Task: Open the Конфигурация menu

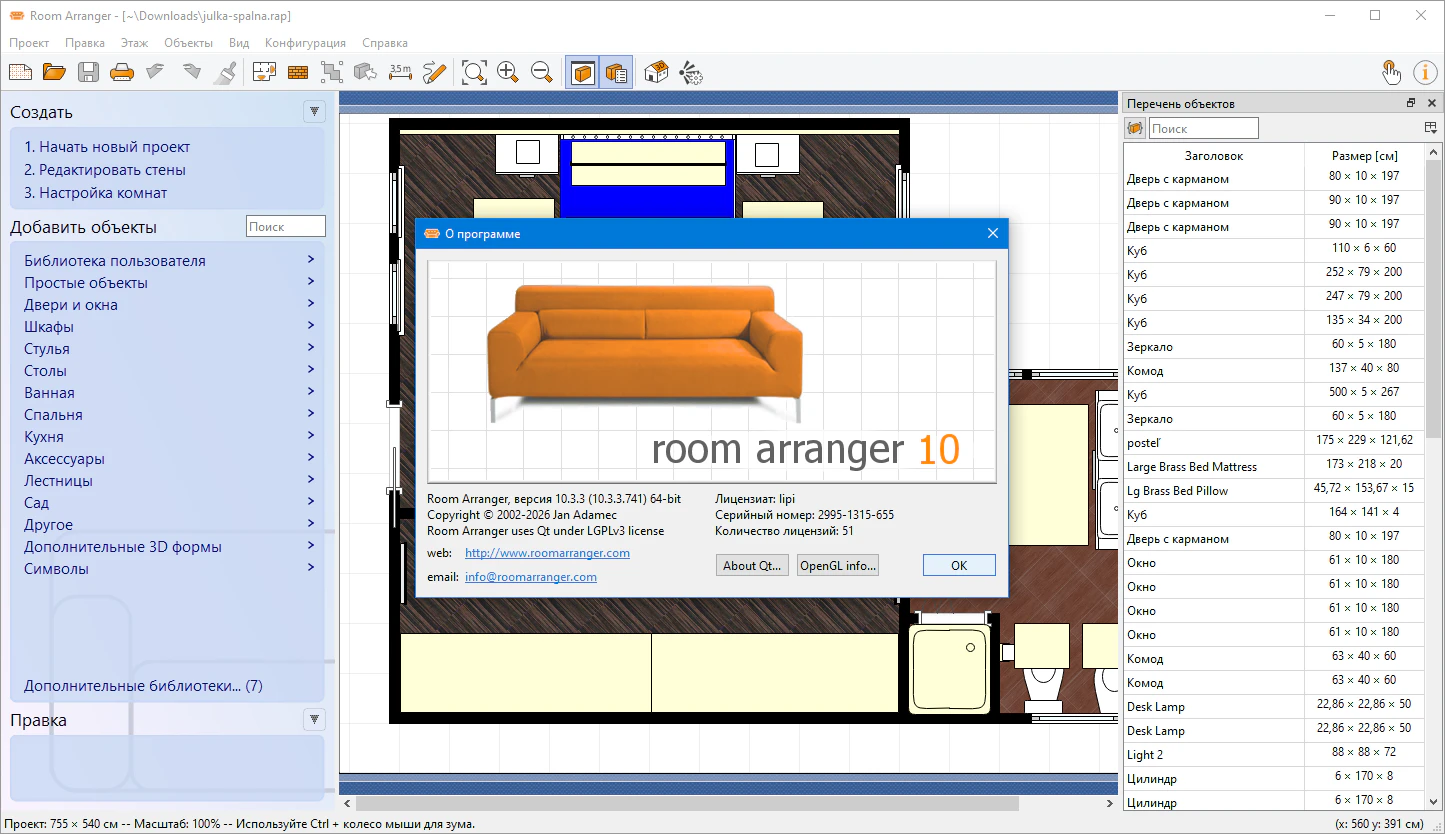Action: click(x=305, y=43)
